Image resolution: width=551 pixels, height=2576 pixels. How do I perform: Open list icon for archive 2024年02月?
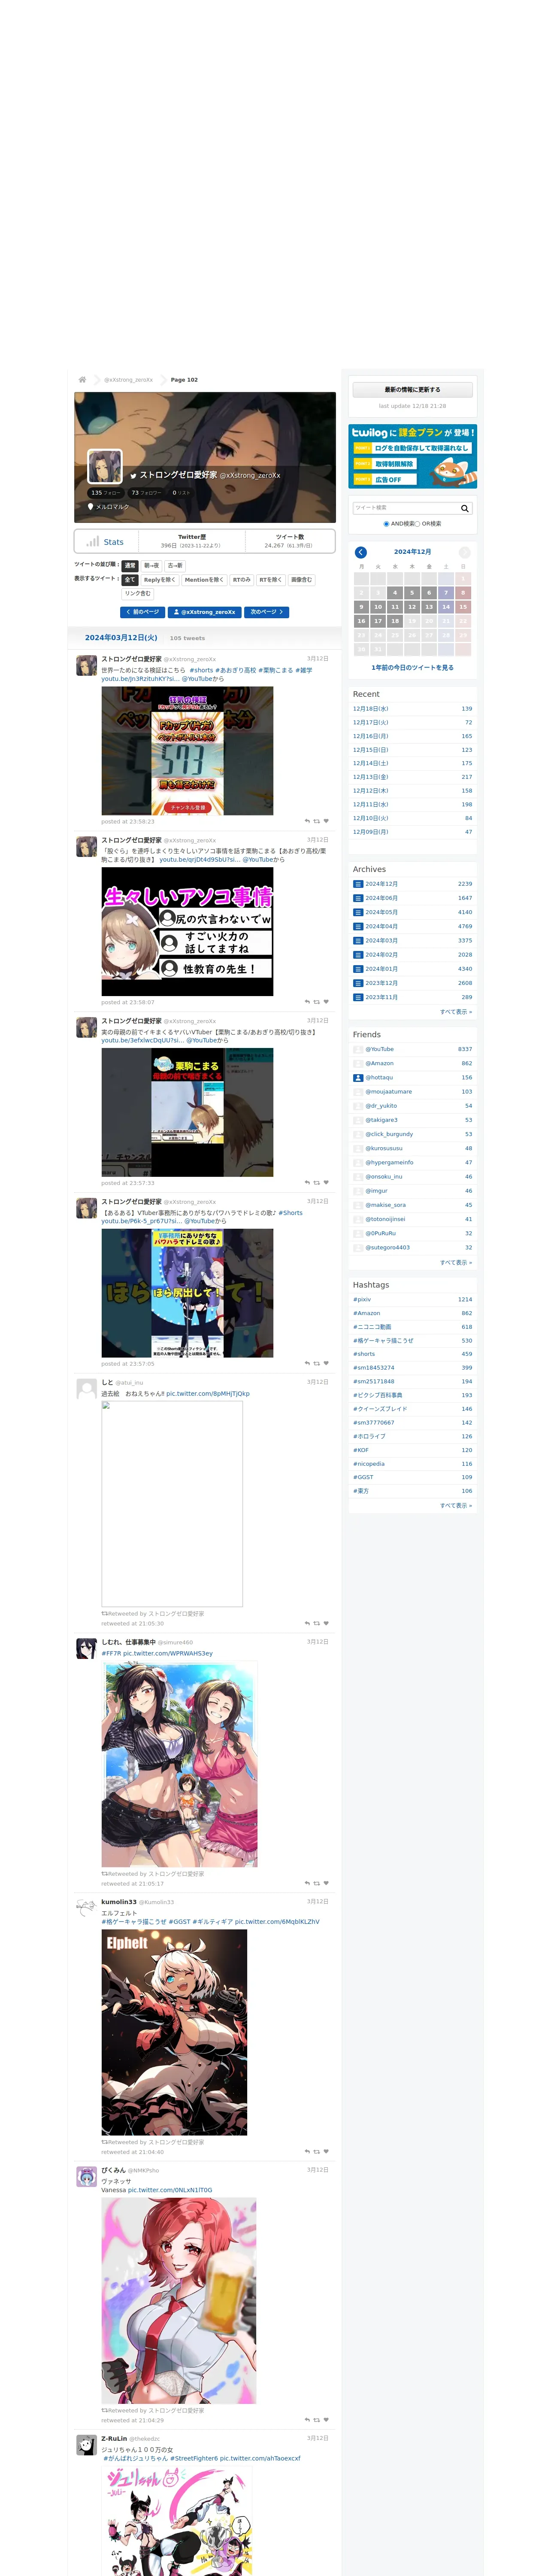pos(358,955)
